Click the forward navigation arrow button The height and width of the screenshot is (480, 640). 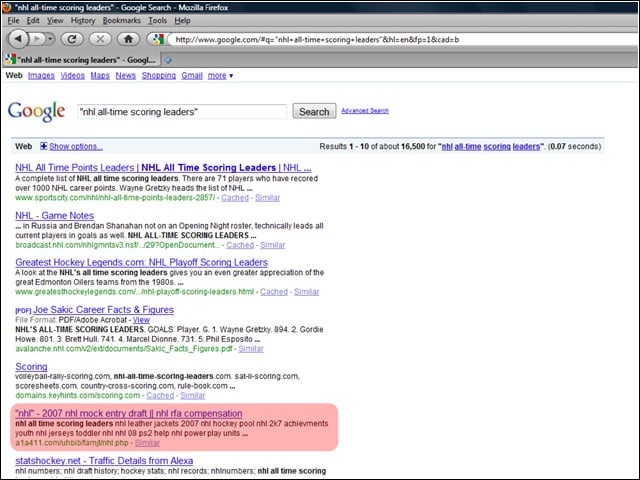click(x=38, y=39)
